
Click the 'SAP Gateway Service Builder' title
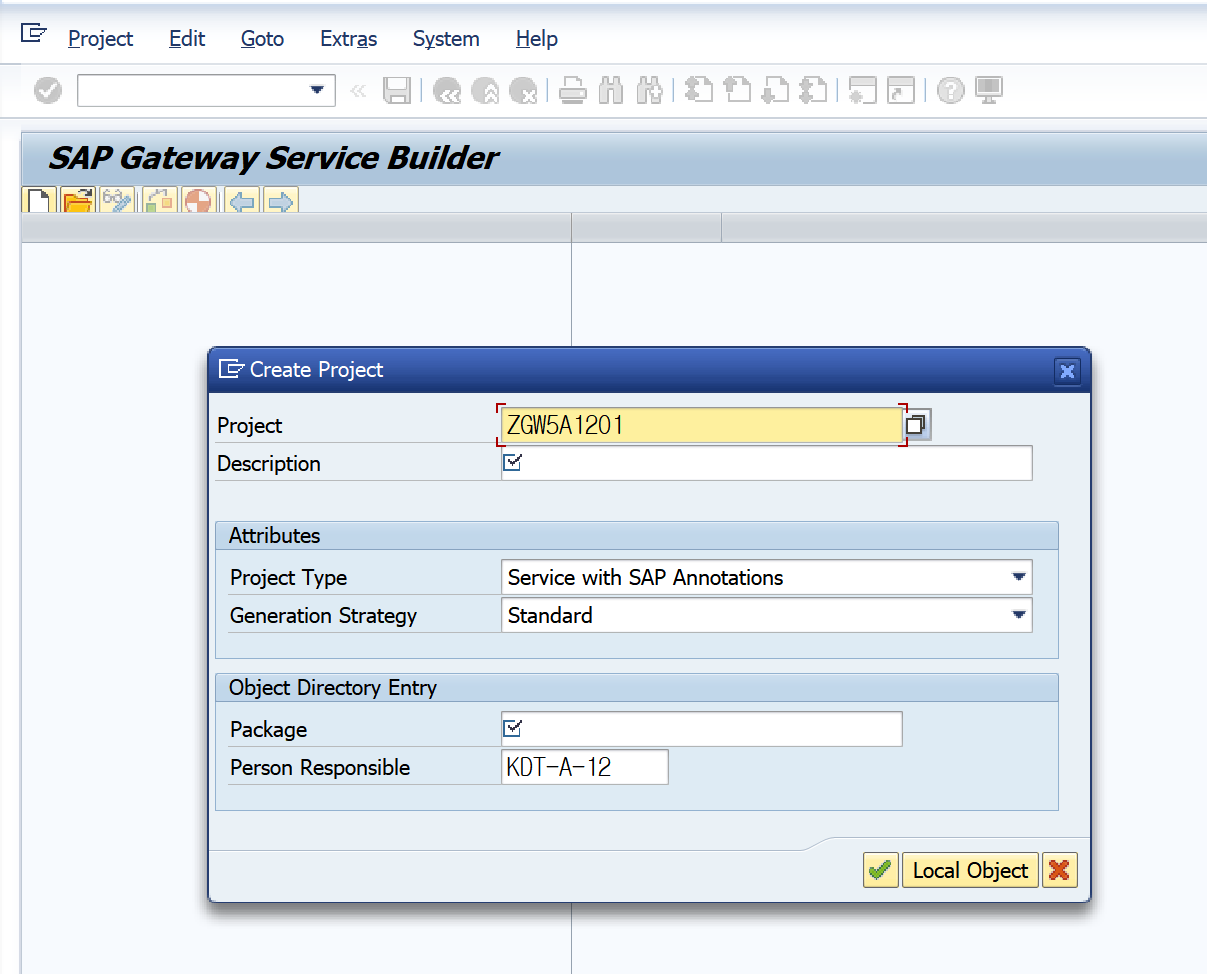pyautogui.click(x=273, y=158)
